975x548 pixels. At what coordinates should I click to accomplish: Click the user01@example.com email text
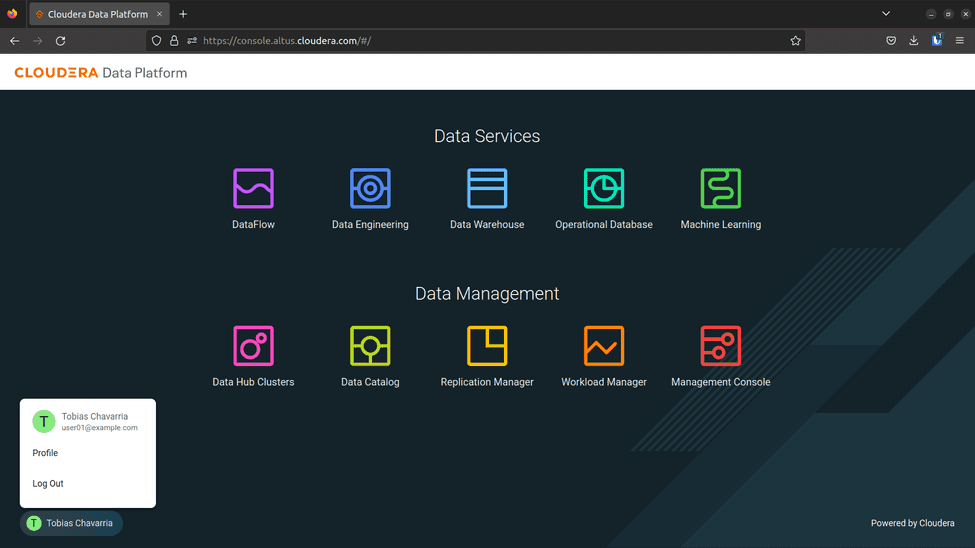click(99, 428)
